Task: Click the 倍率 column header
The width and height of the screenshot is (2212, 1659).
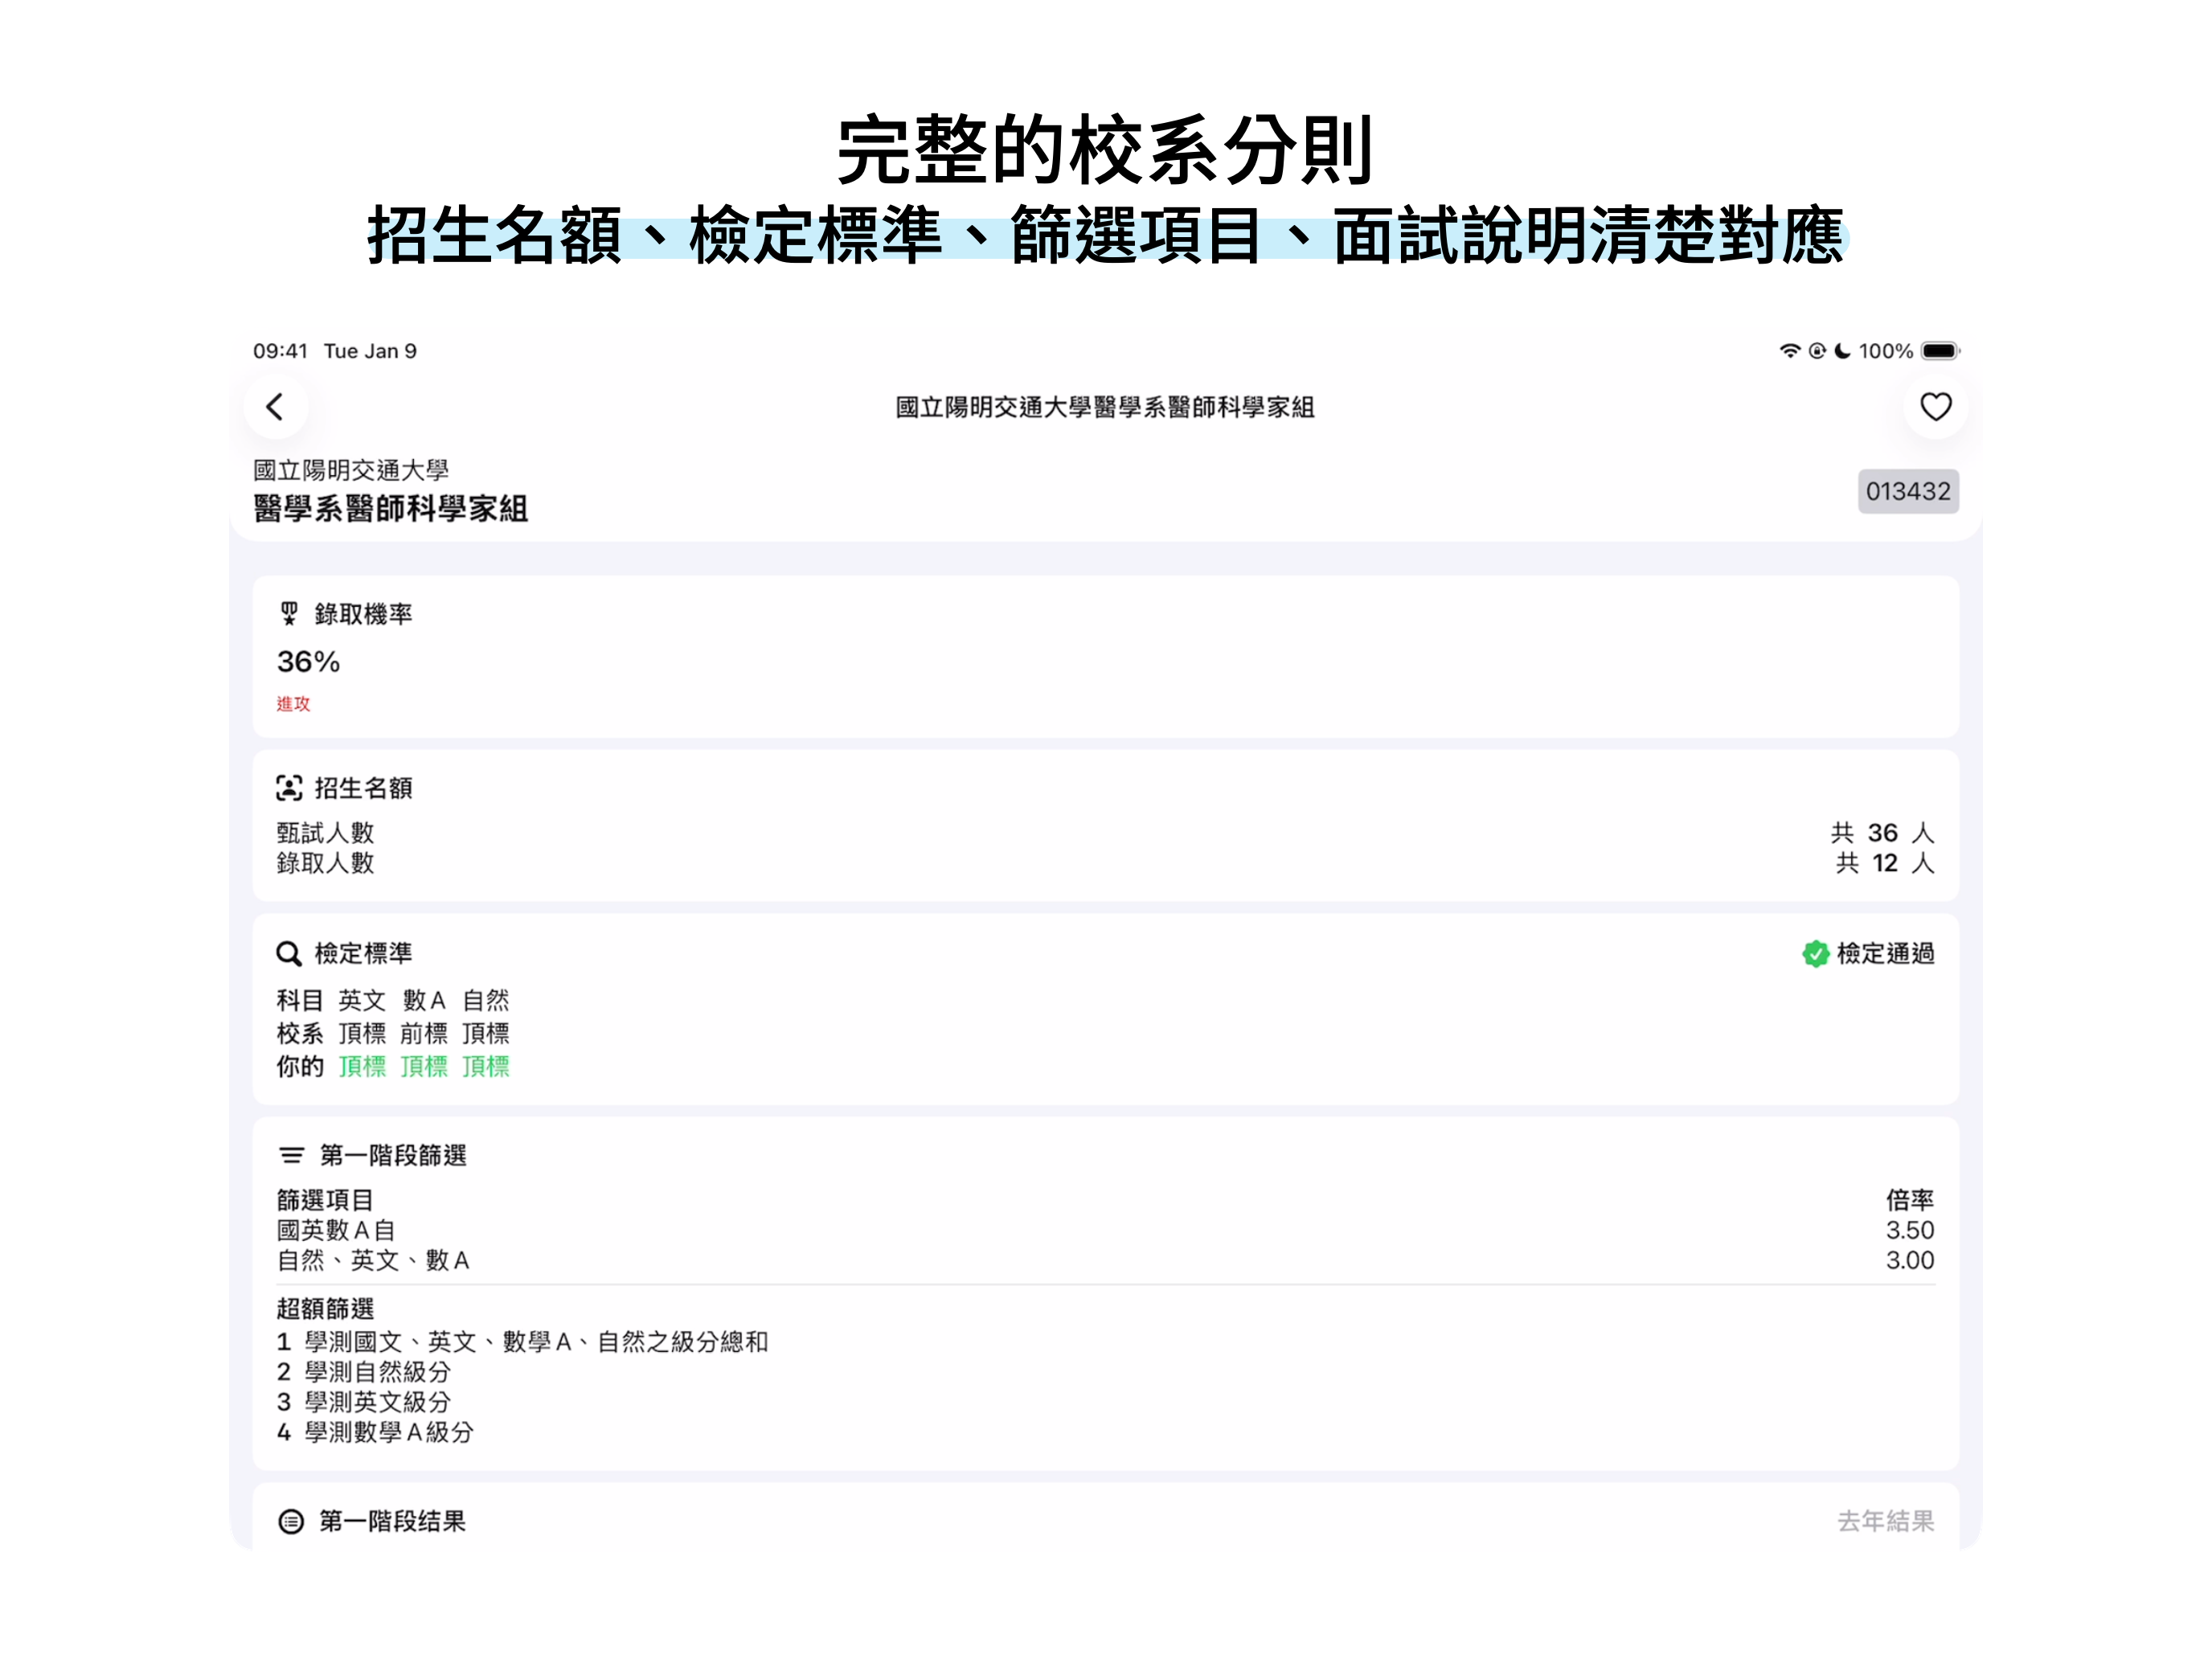Action: (1909, 1200)
